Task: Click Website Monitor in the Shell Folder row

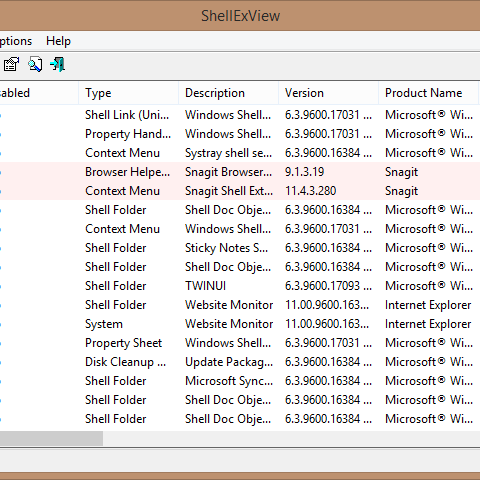Action: 229,305
